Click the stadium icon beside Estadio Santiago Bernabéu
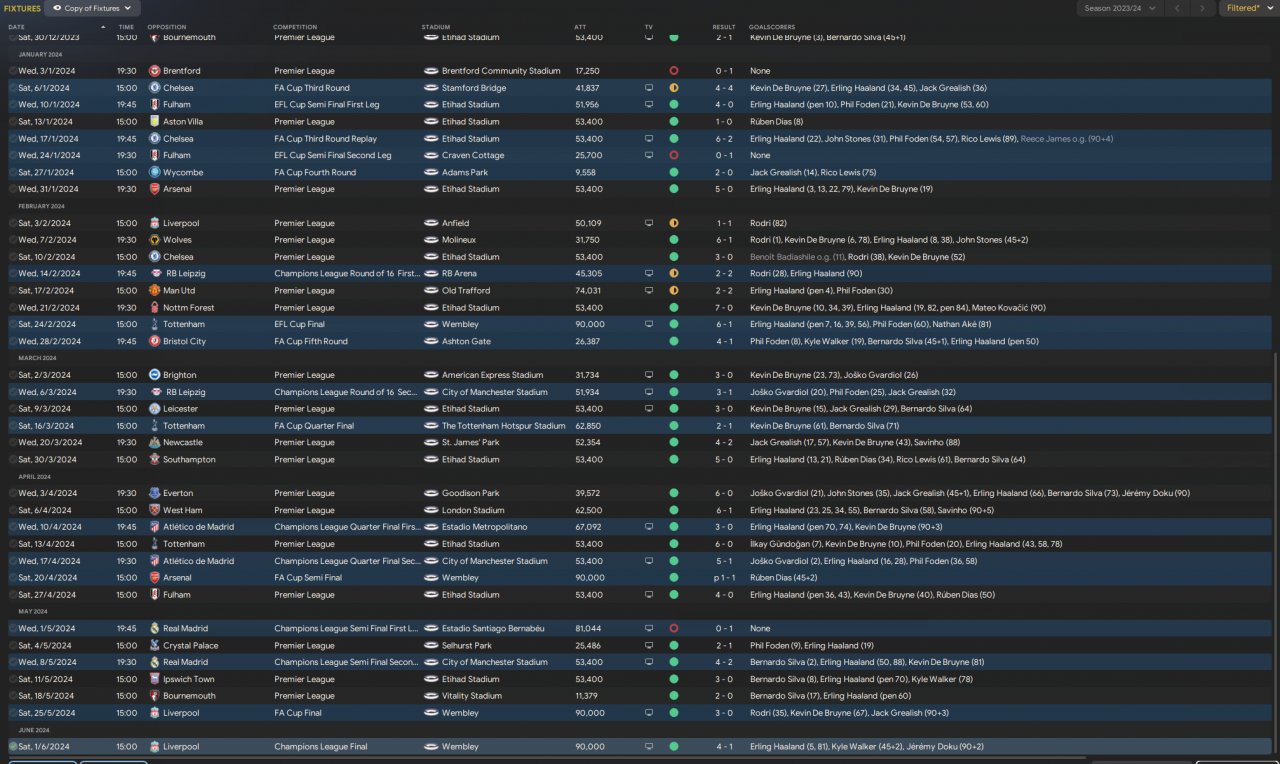Viewport: 1280px width, 764px height. 431,628
